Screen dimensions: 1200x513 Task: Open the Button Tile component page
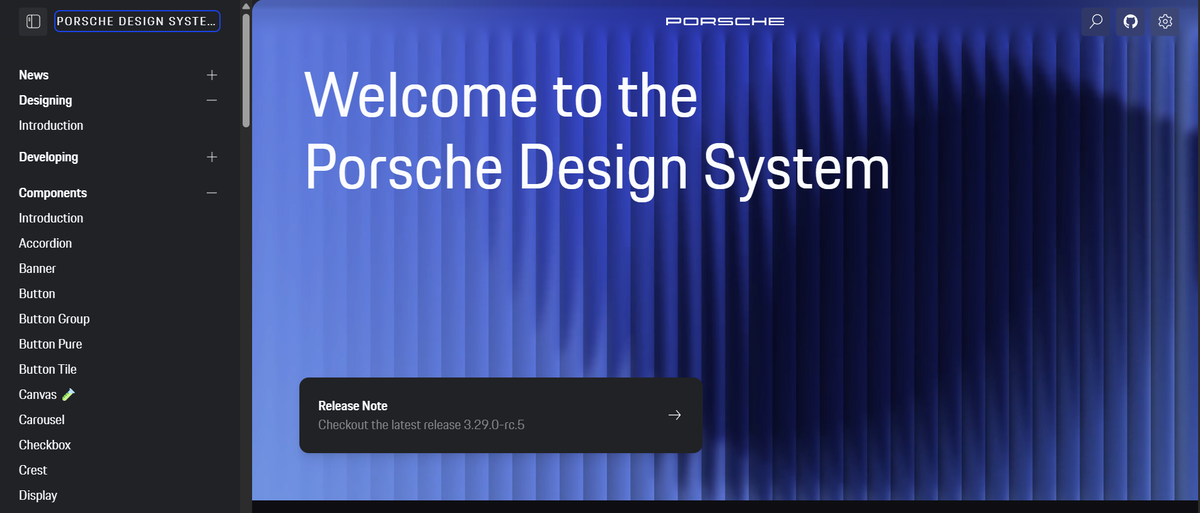[x=48, y=369]
